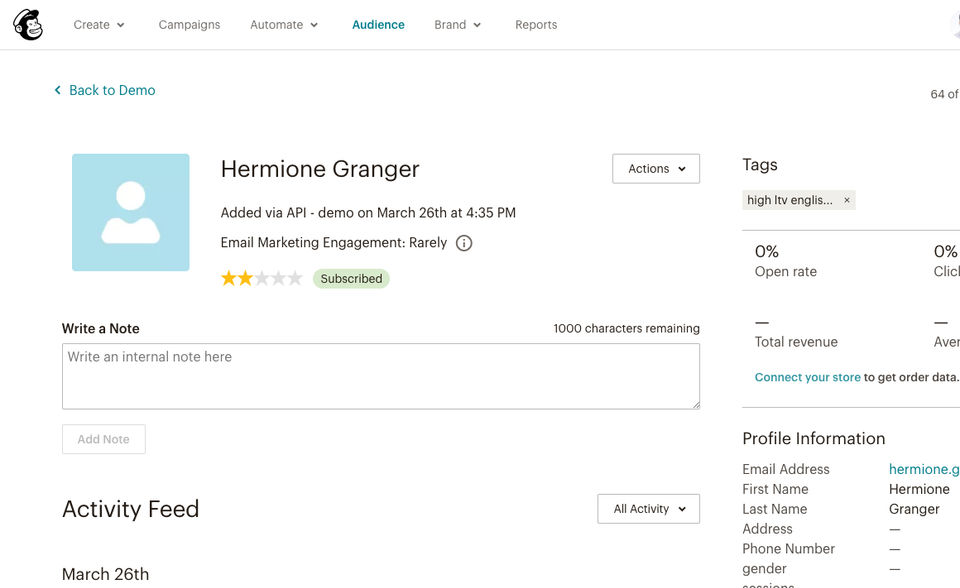Select the Audience nav item
The height and width of the screenshot is (588, 960).
[x=378, y=25]
